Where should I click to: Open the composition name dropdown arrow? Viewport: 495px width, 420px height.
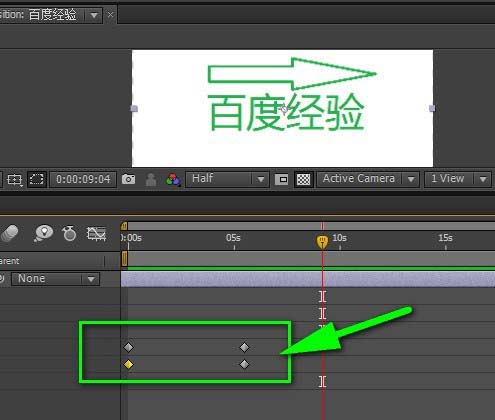(94, 15)
